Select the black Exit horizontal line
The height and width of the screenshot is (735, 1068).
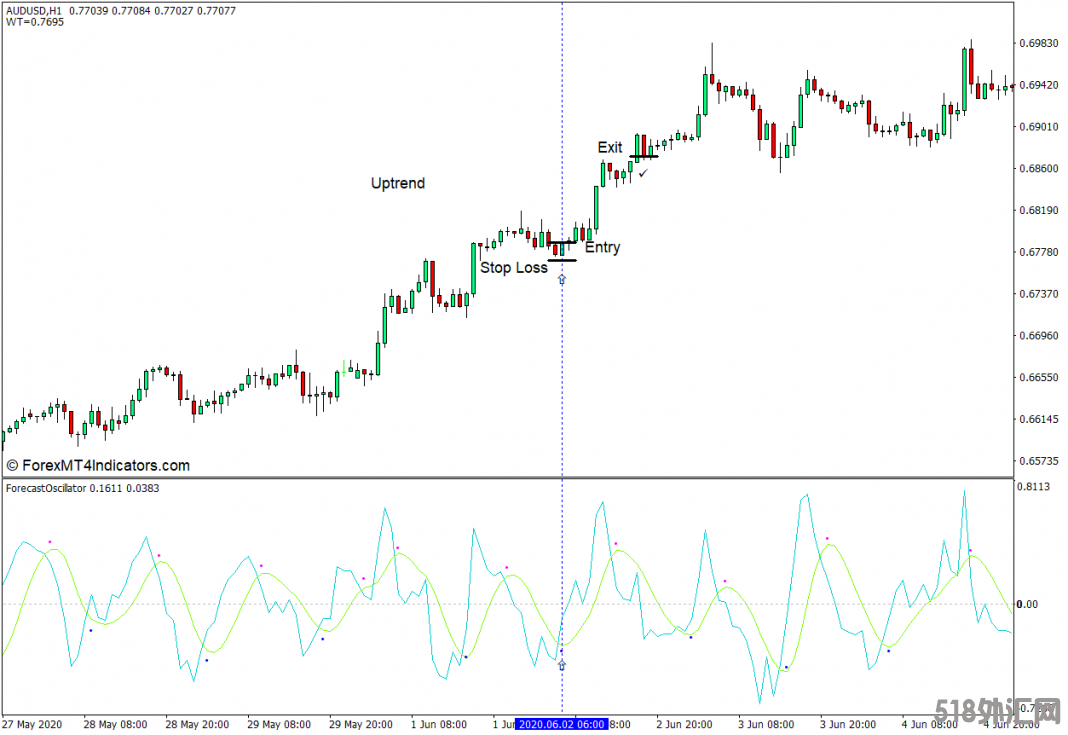point(644,156)
